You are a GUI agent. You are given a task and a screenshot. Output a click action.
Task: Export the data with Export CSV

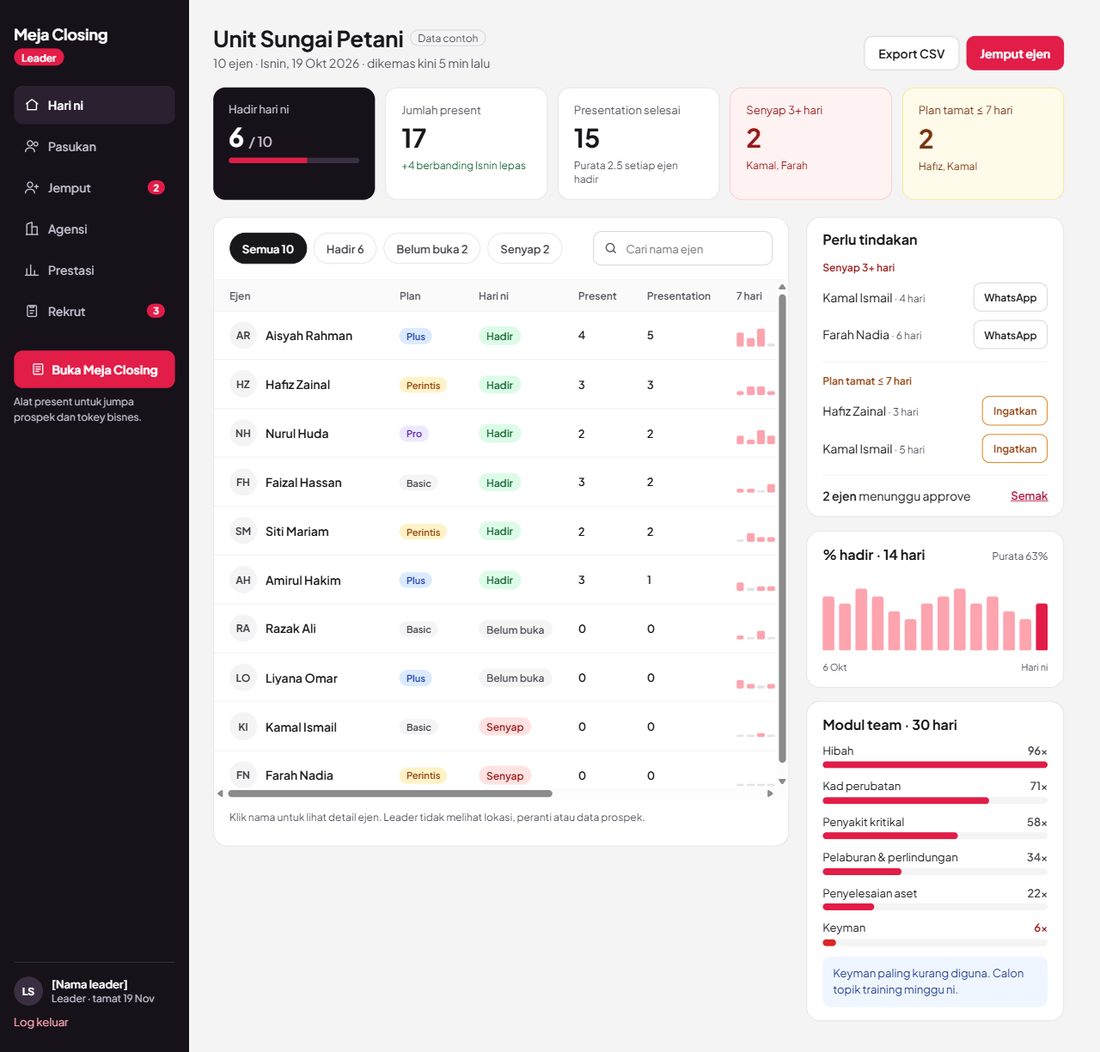tap(911, 53)
